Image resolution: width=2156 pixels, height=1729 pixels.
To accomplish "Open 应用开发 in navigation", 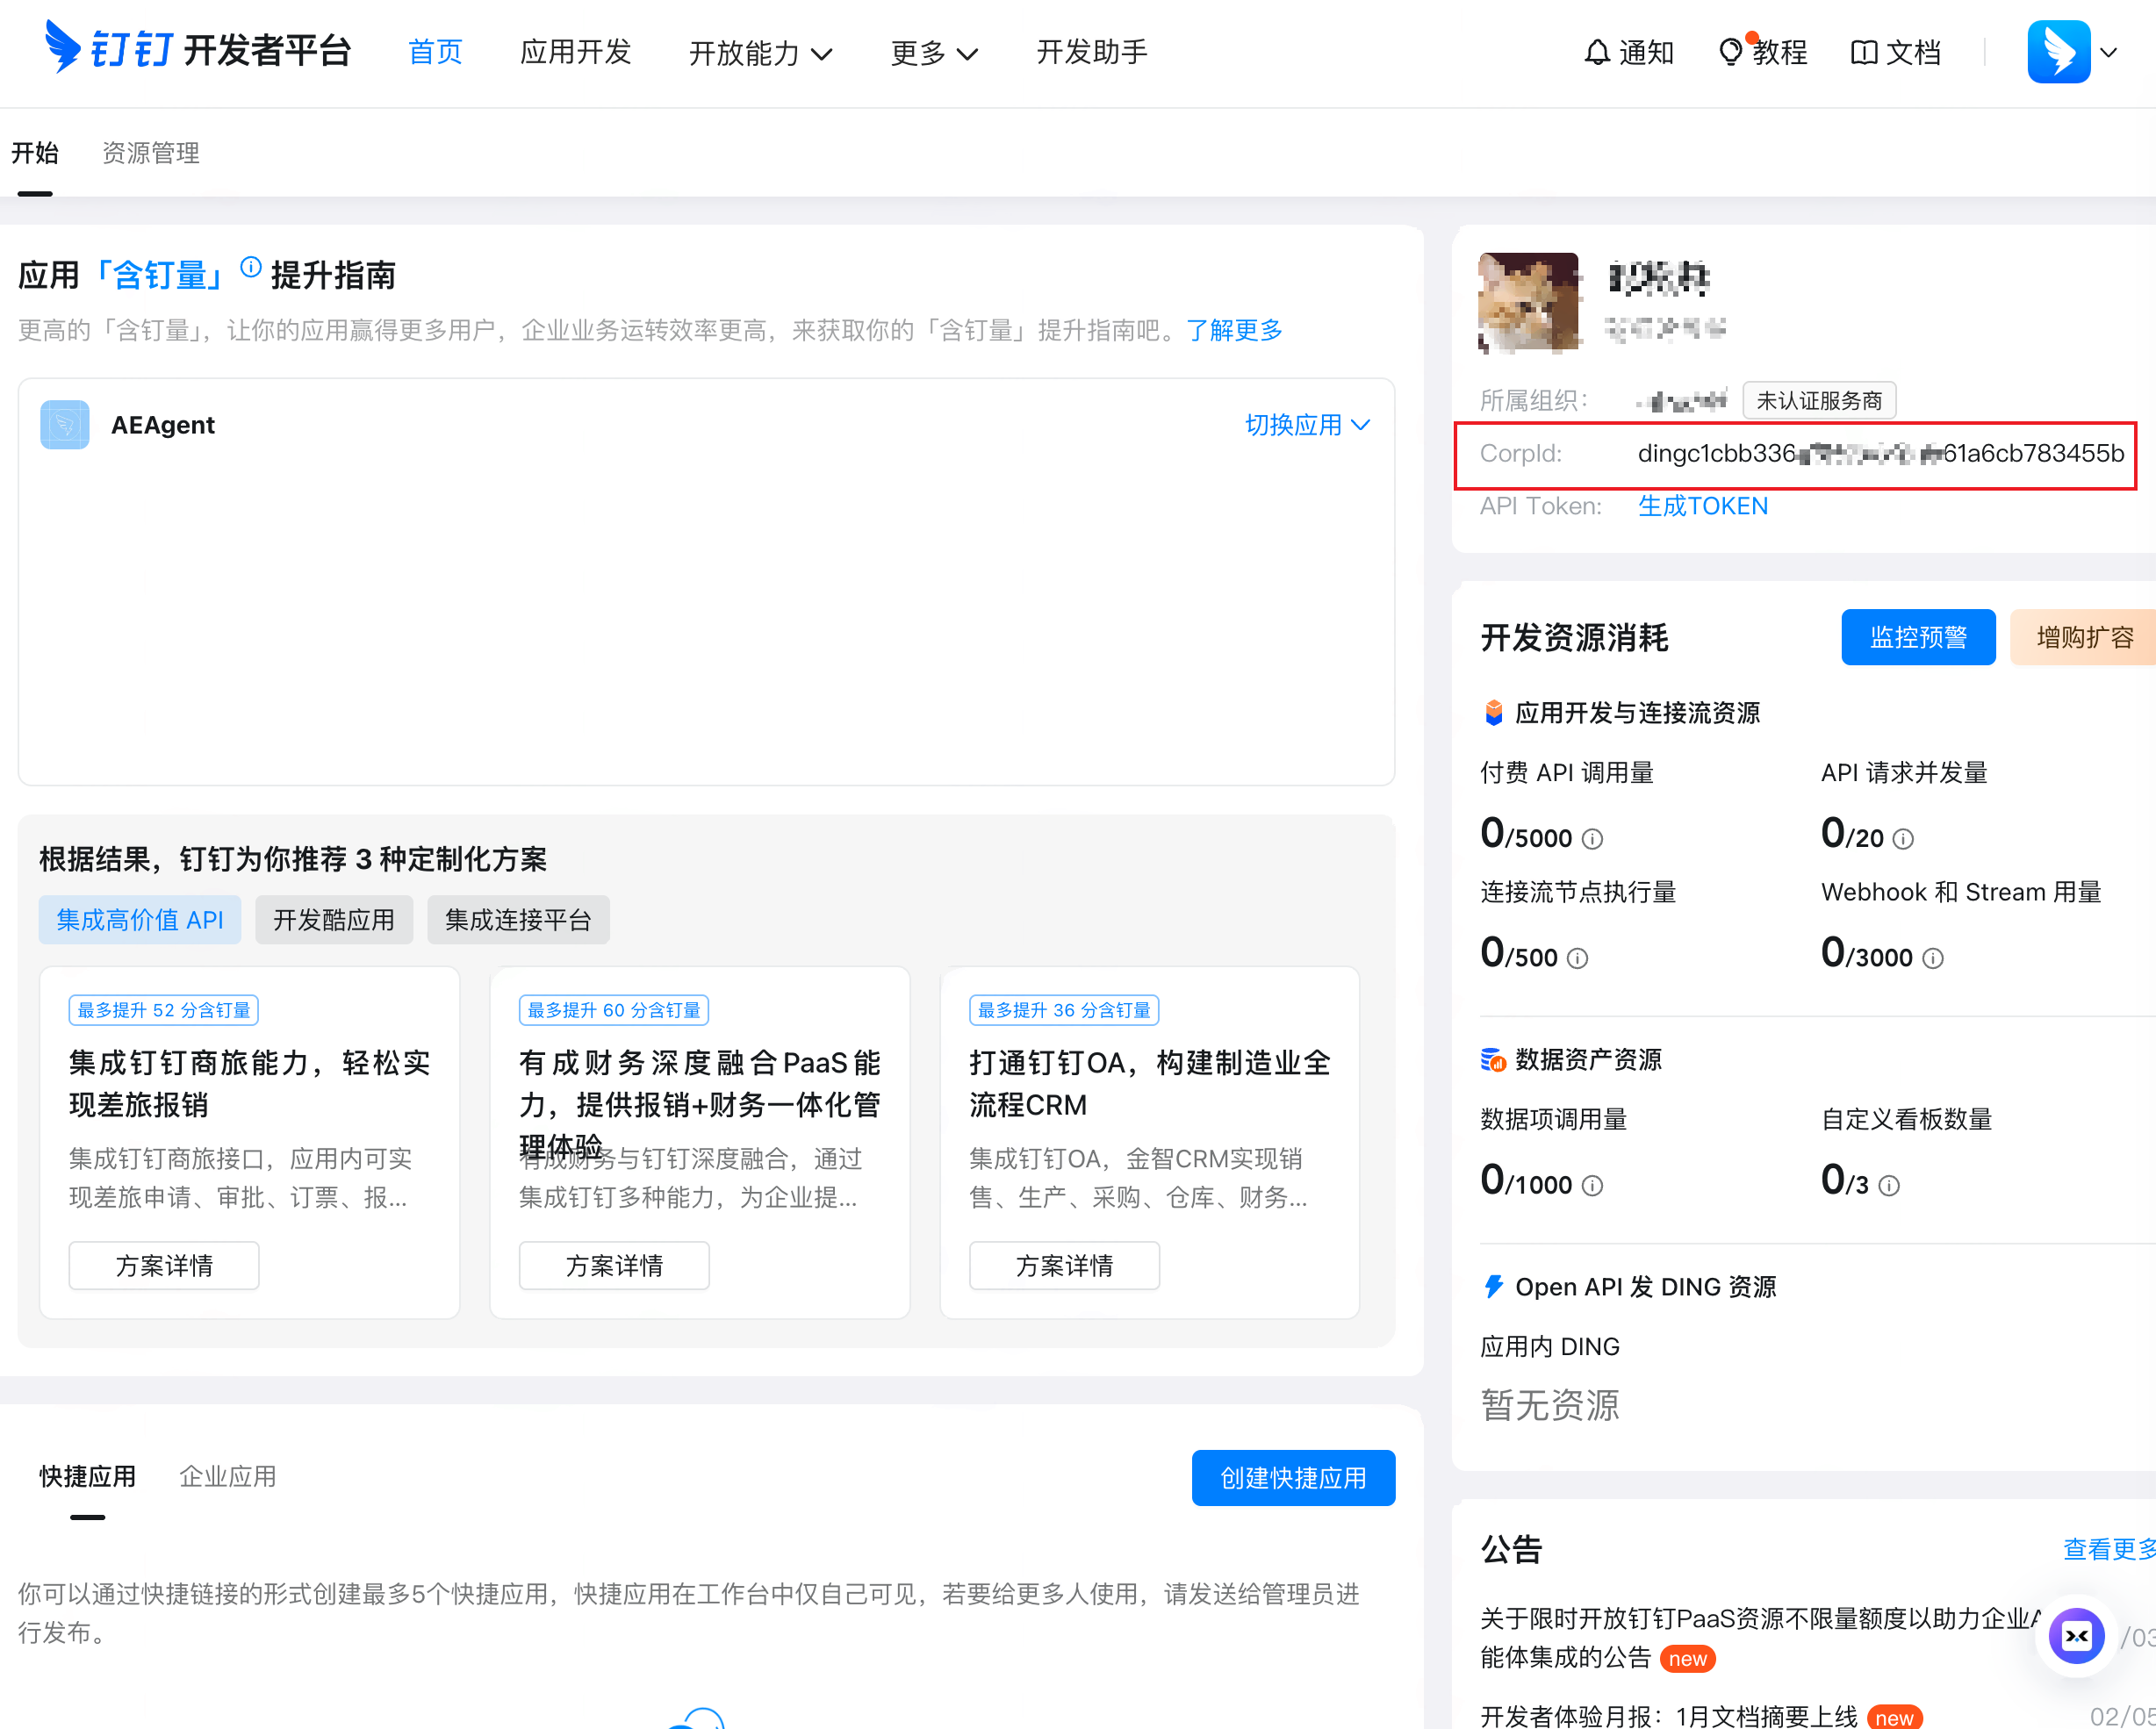I will [x=575, y=52].
